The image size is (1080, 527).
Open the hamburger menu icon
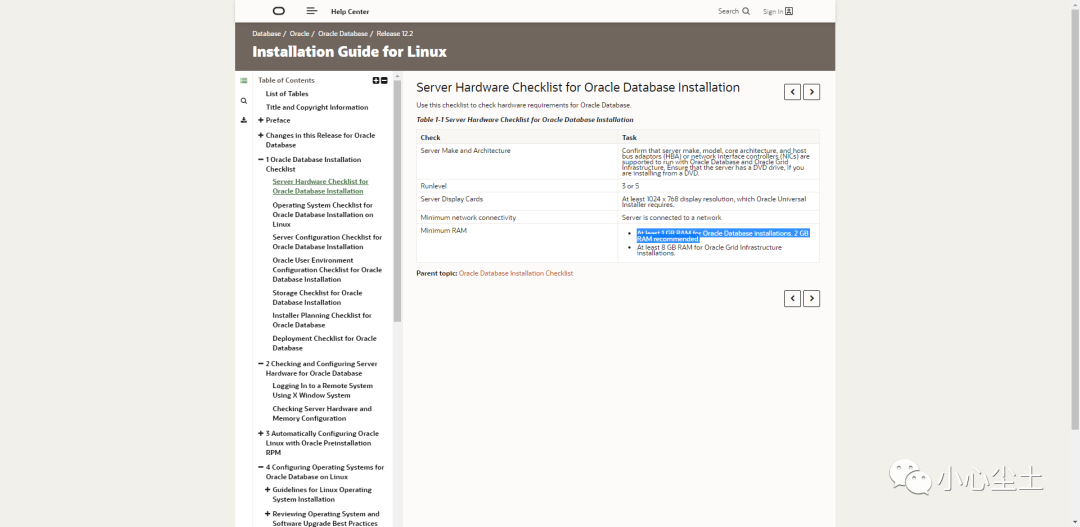tap(311, 11)
